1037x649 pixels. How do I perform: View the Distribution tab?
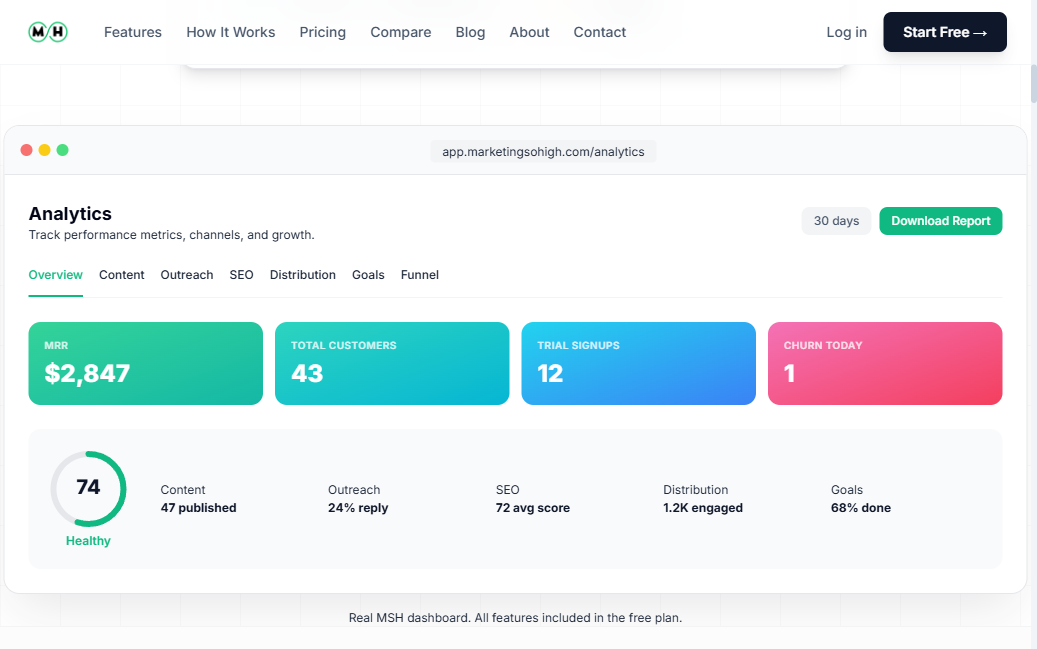tap(302, 275)
